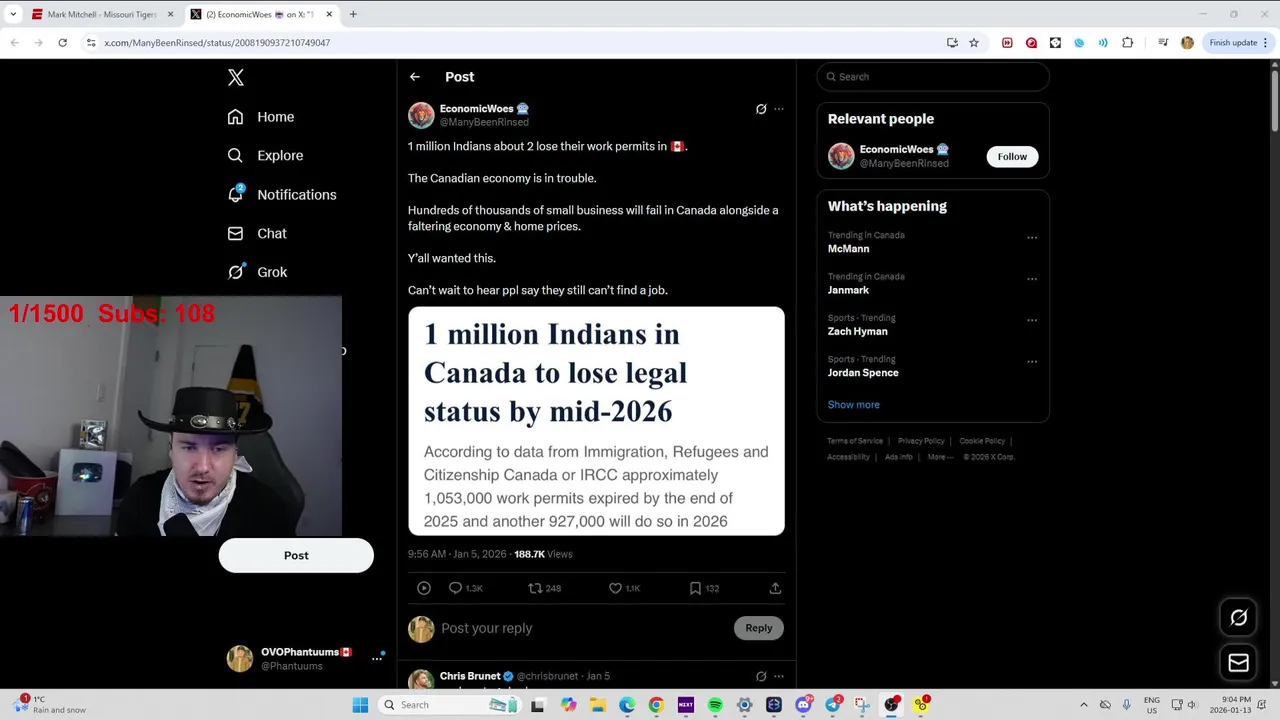Open McMann trending topic
Screen dimensions: 1280x720
click(x=848, y=249)
